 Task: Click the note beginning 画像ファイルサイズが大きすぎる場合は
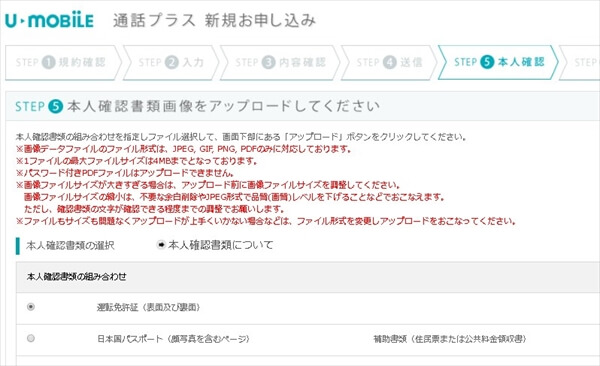coord(208,185)
